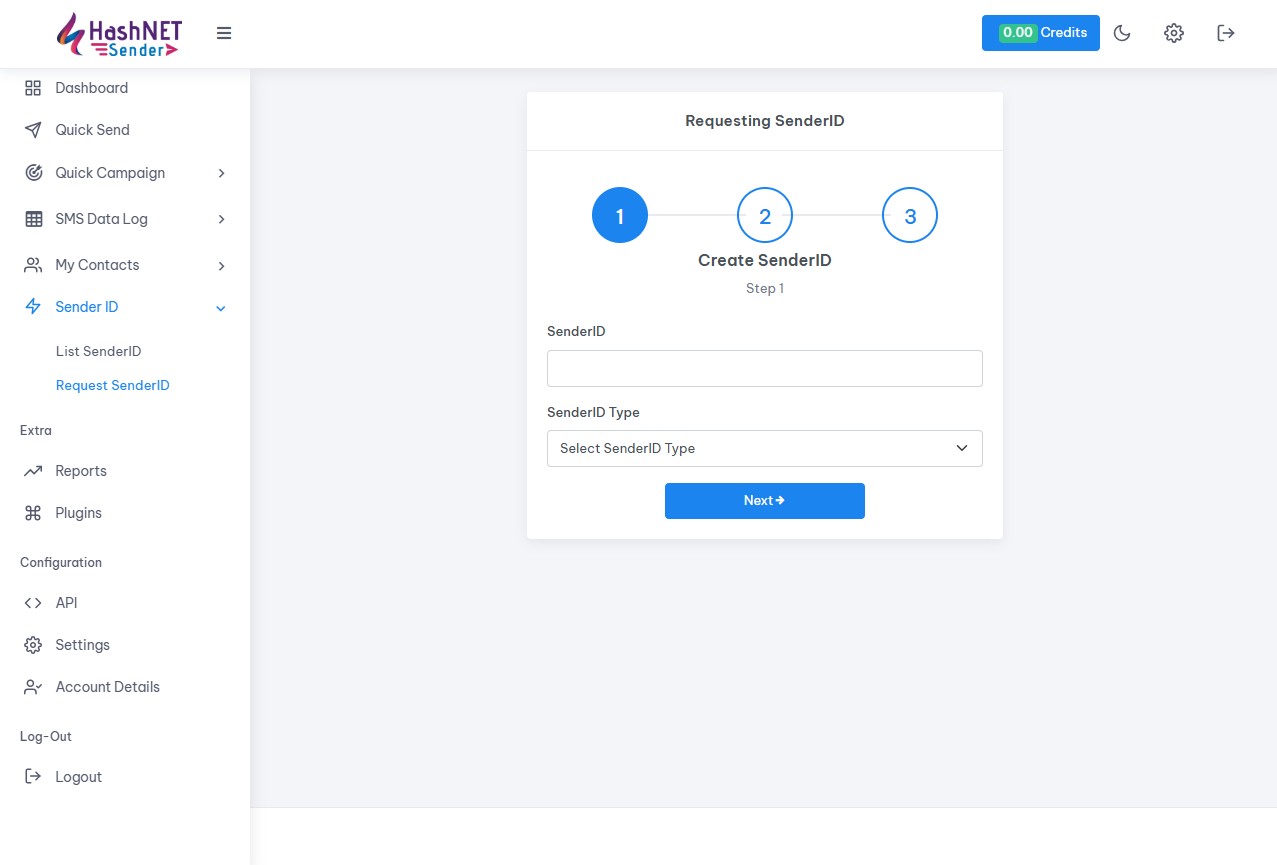
Task: Click the API code brackets icon
Action: point(33,603)
